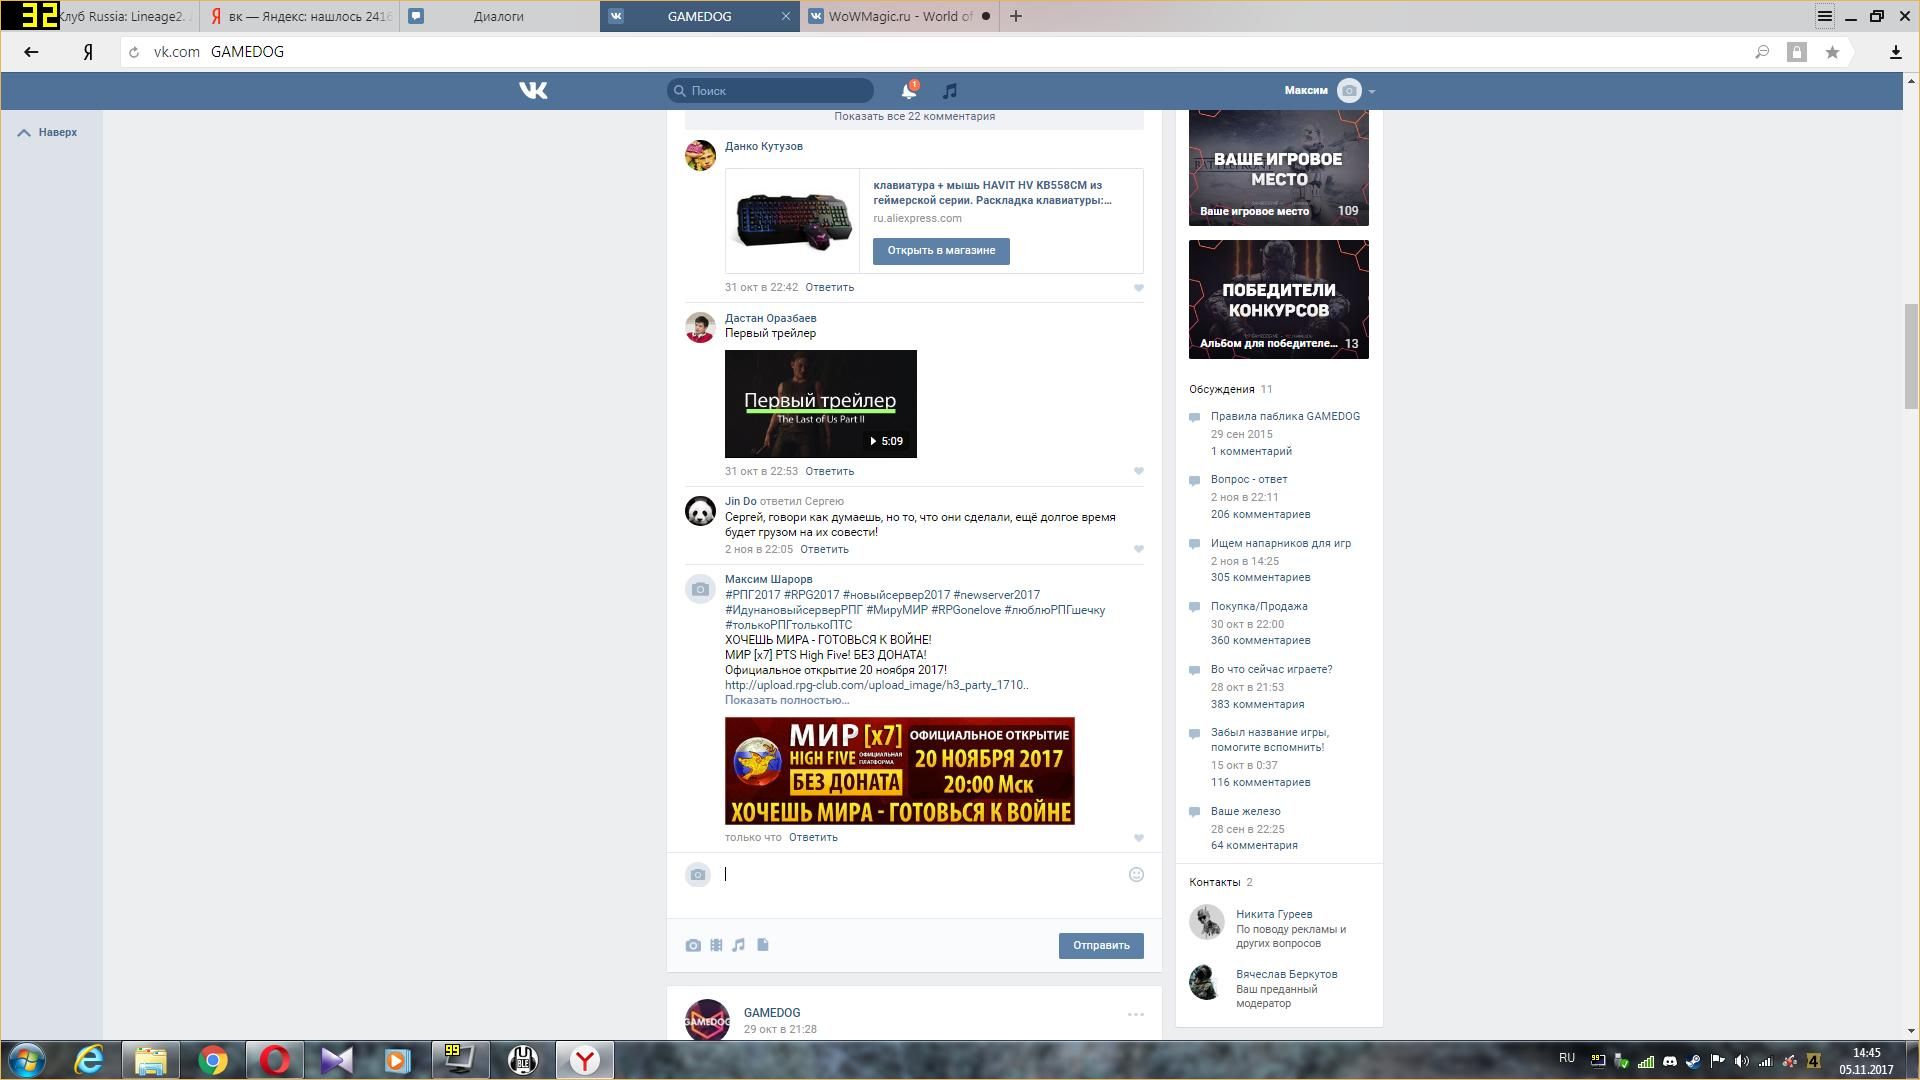Open the browser hamburger menu
The width and height of the screenshot is (1920, 1080).
1825,16
